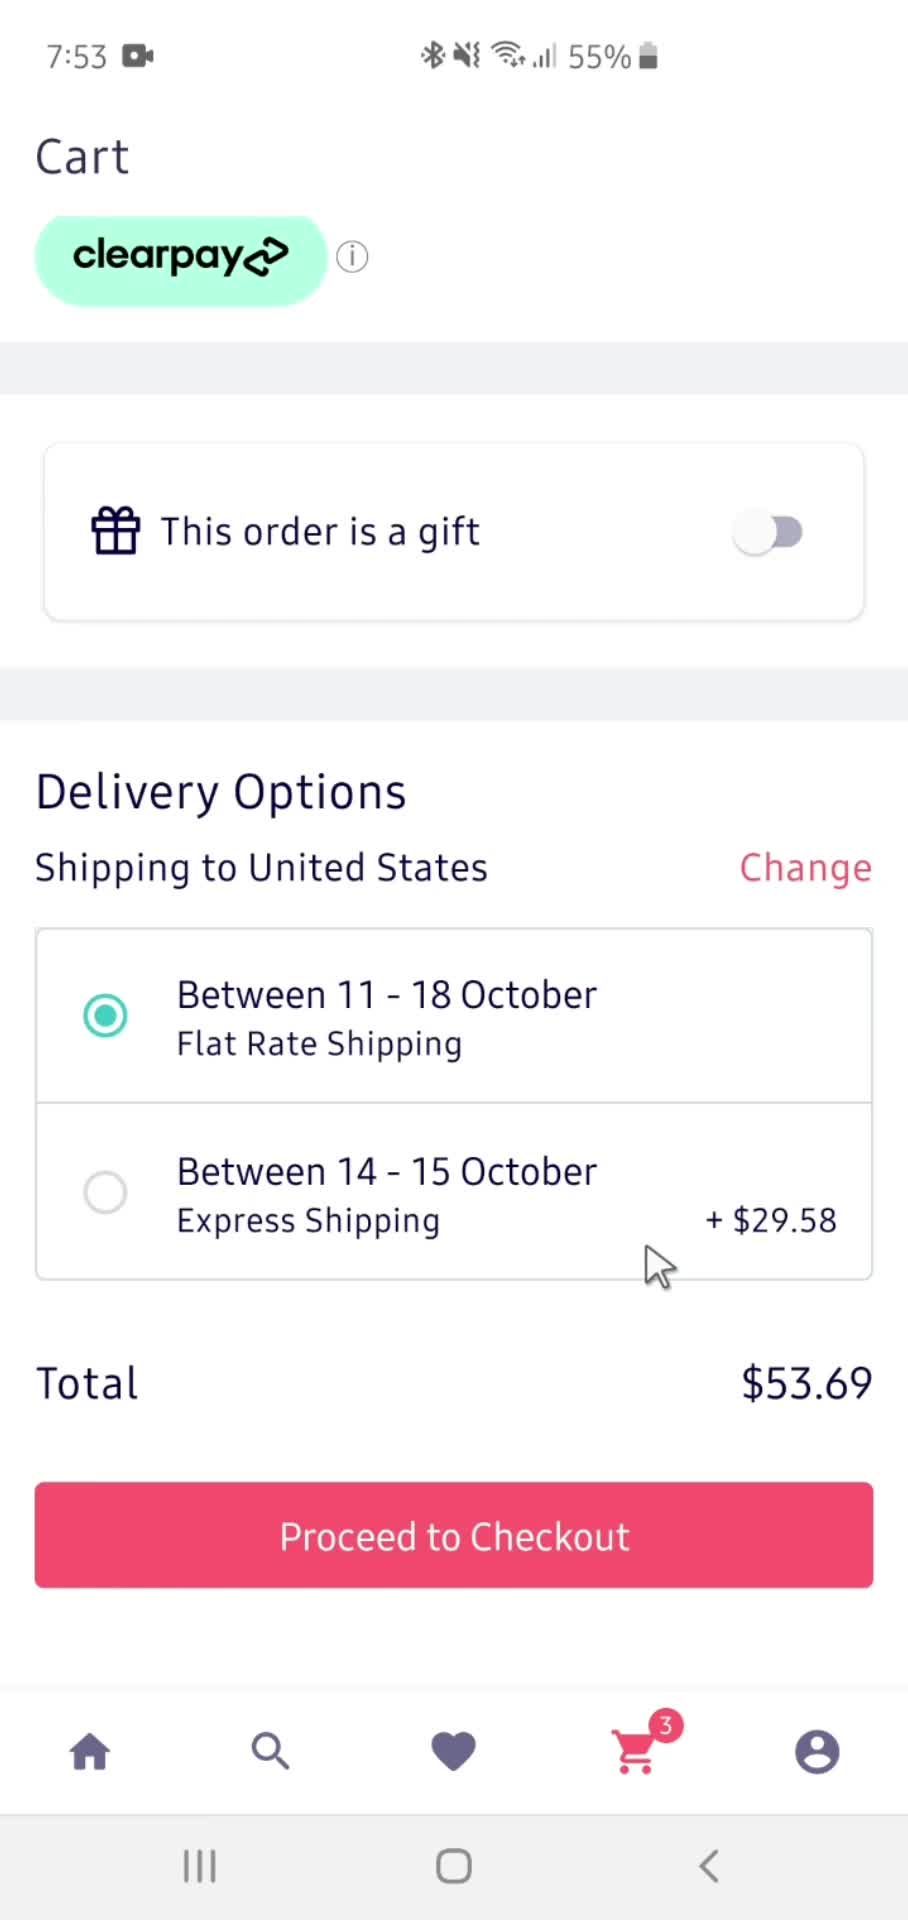Open the search magnifier icon
Screen dimensions: 908x1920
tap(270, 1752)
